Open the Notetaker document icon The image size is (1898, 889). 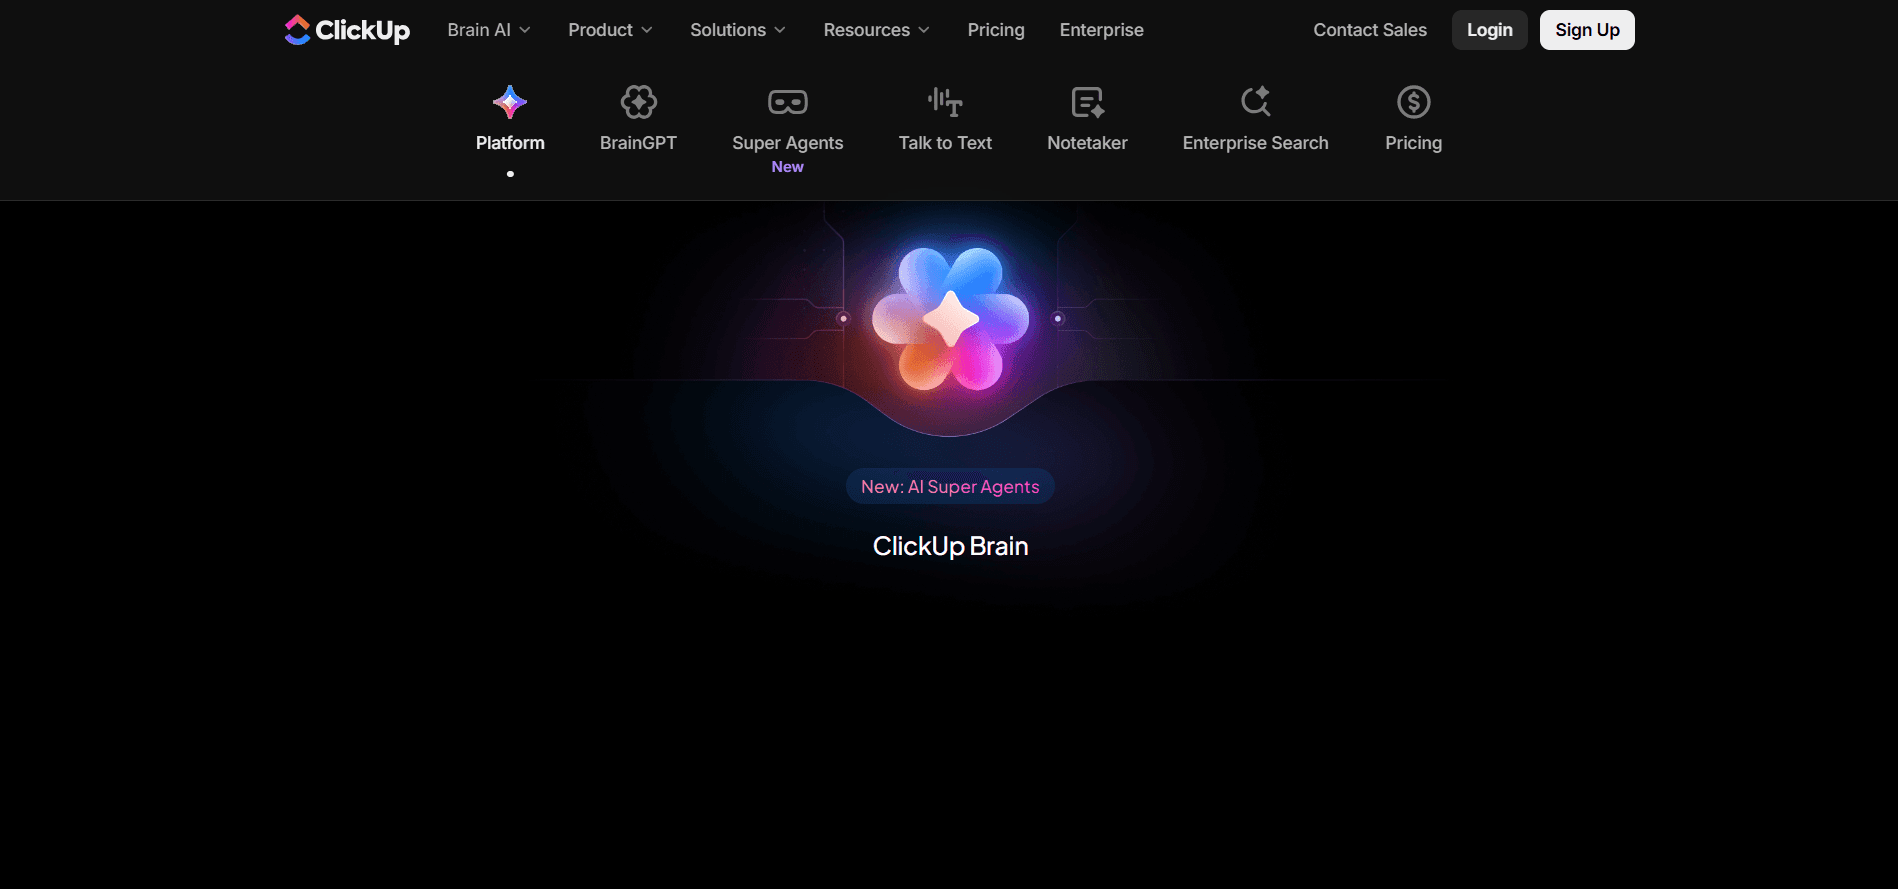pyautogui.click(x=1087, y=102)
